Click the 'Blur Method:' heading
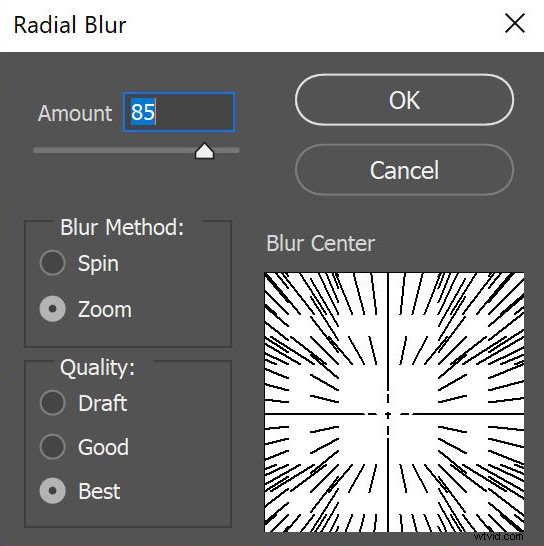The height and width of the screenshot is (546, 544). pos(122,227)
